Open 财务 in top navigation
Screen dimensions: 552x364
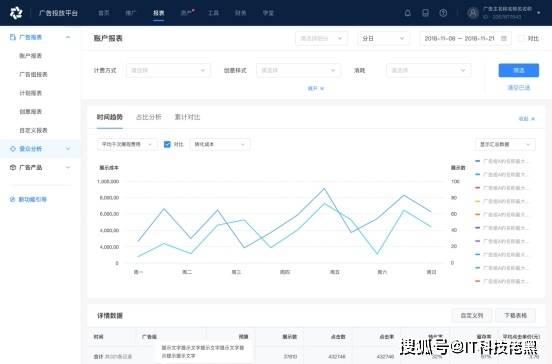pyautogui.click(x=240, y=13)
